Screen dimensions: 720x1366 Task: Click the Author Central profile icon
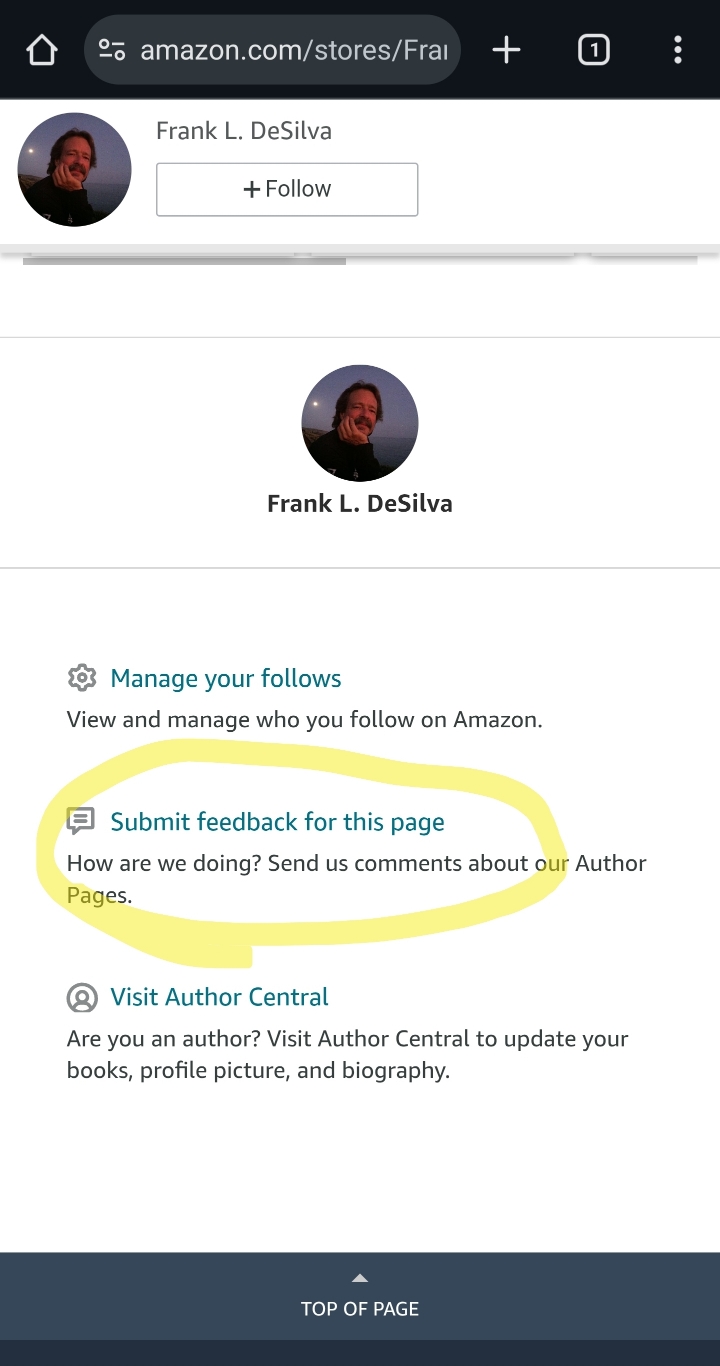click(81, 997)
